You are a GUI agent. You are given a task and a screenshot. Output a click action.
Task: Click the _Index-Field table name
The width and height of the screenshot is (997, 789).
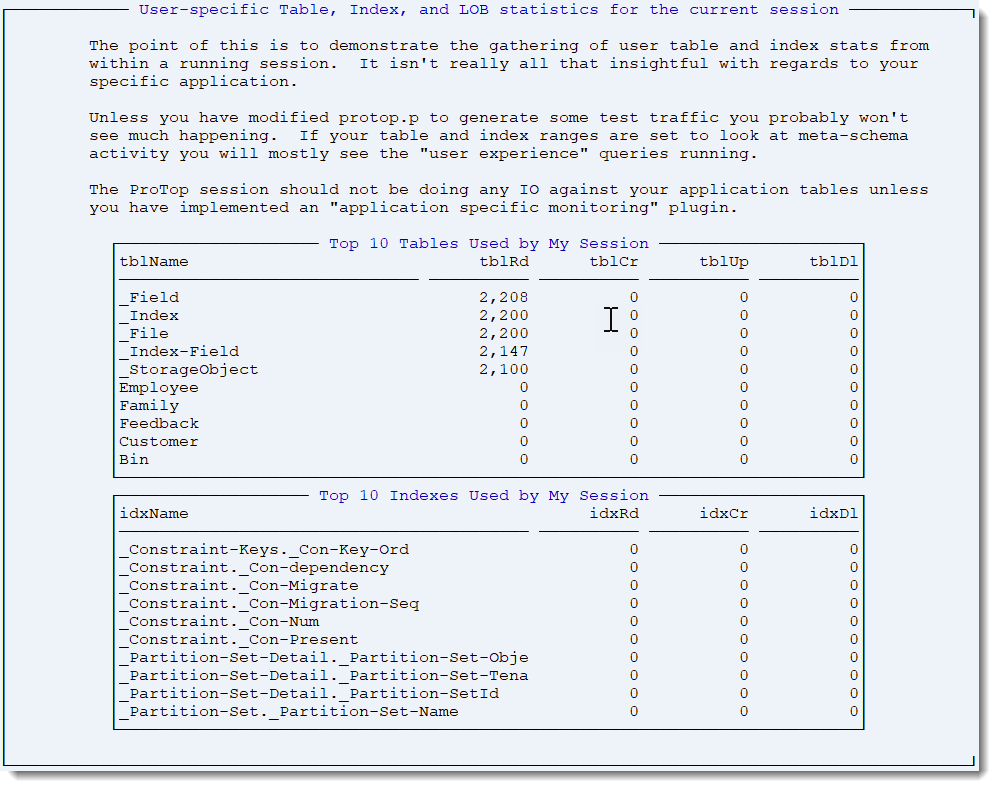[180, 352]
